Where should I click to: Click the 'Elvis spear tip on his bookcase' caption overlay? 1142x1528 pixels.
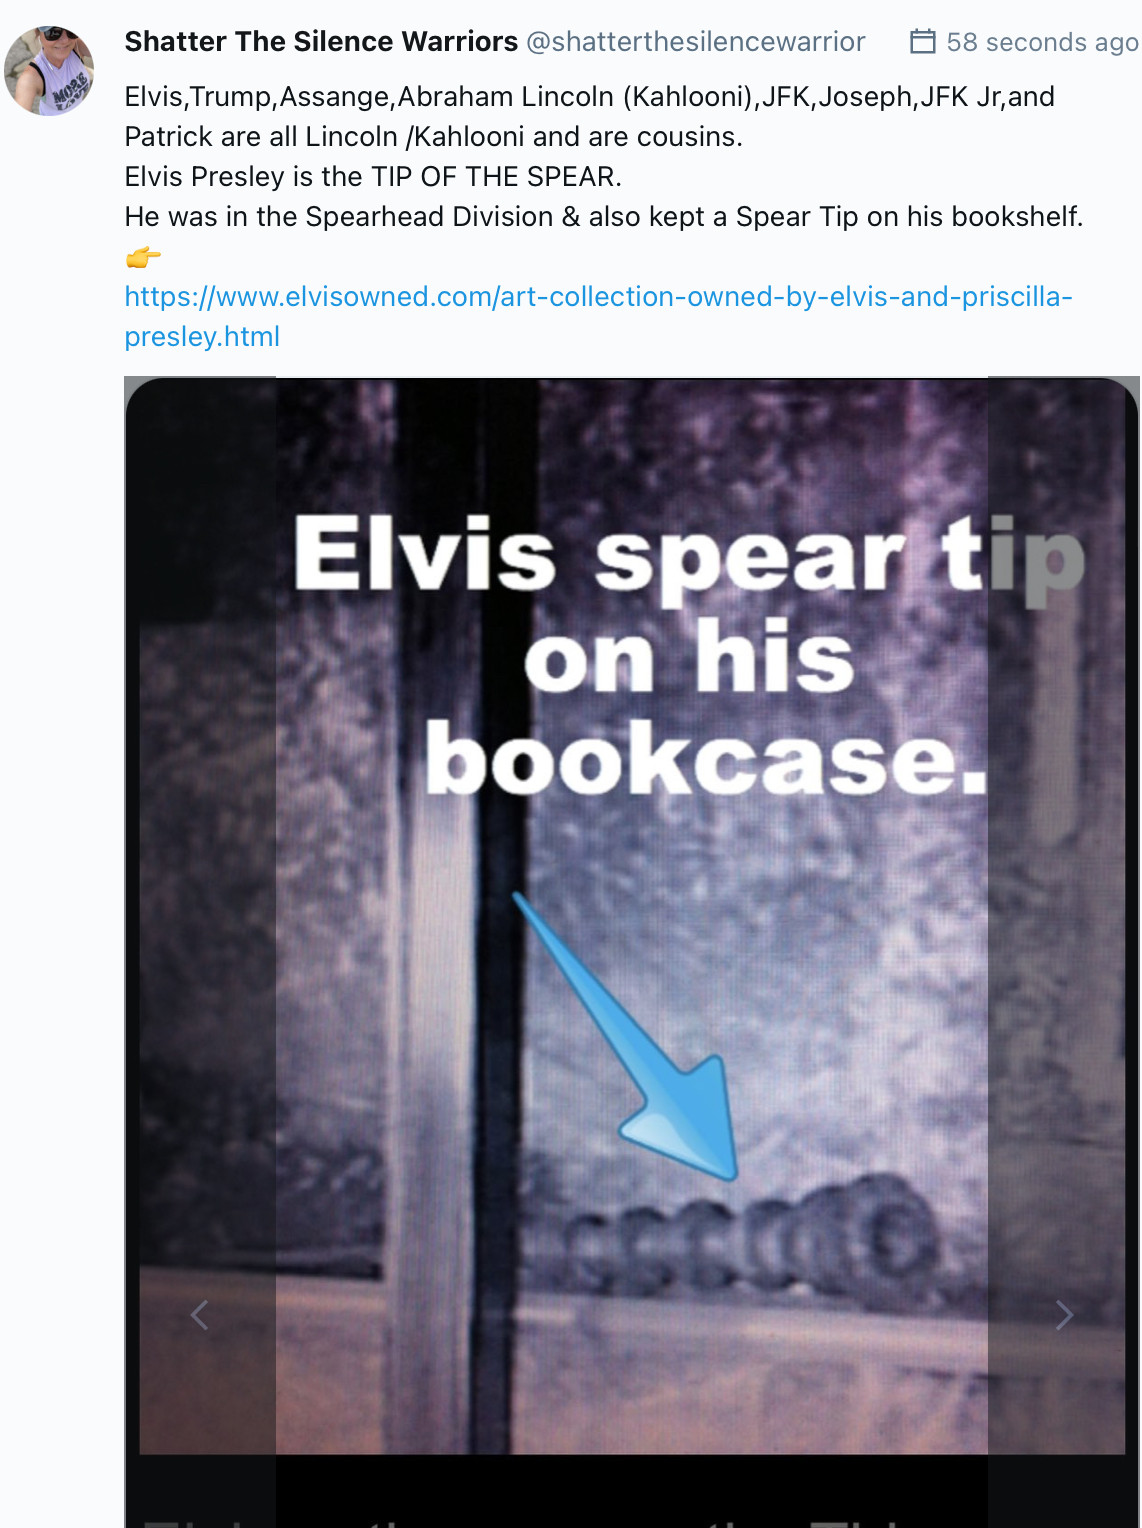pyautogui.click(x=690, y=655)
